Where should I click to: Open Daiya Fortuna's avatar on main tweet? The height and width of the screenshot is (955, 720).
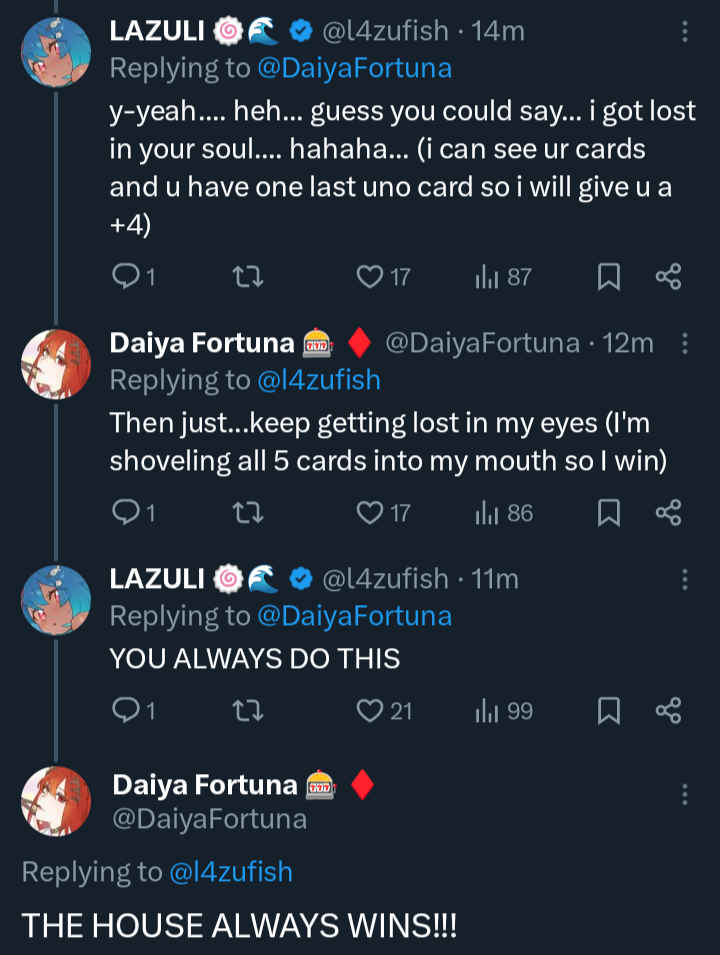point(57,801)
